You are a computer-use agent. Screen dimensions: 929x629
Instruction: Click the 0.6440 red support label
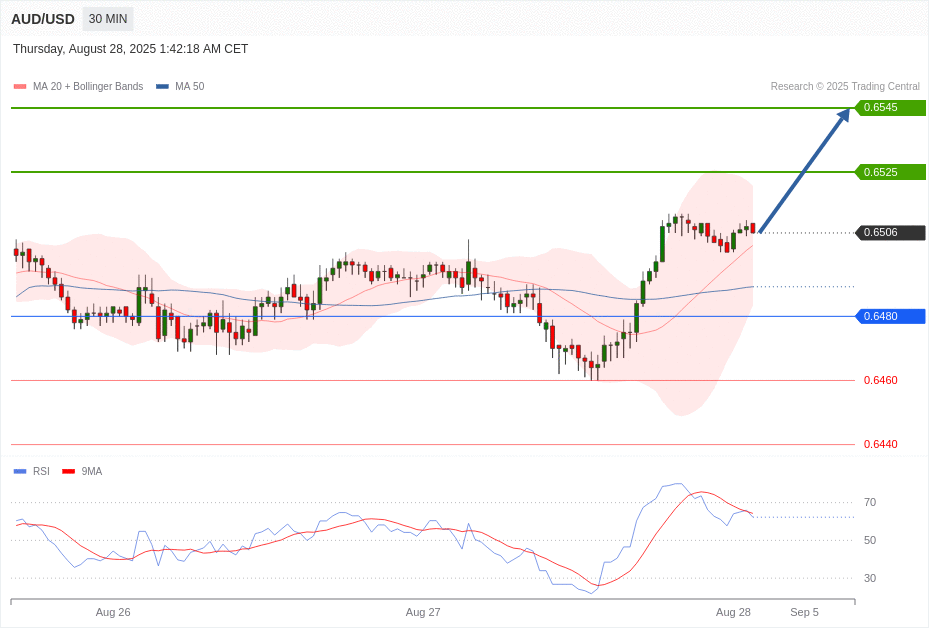880,444
